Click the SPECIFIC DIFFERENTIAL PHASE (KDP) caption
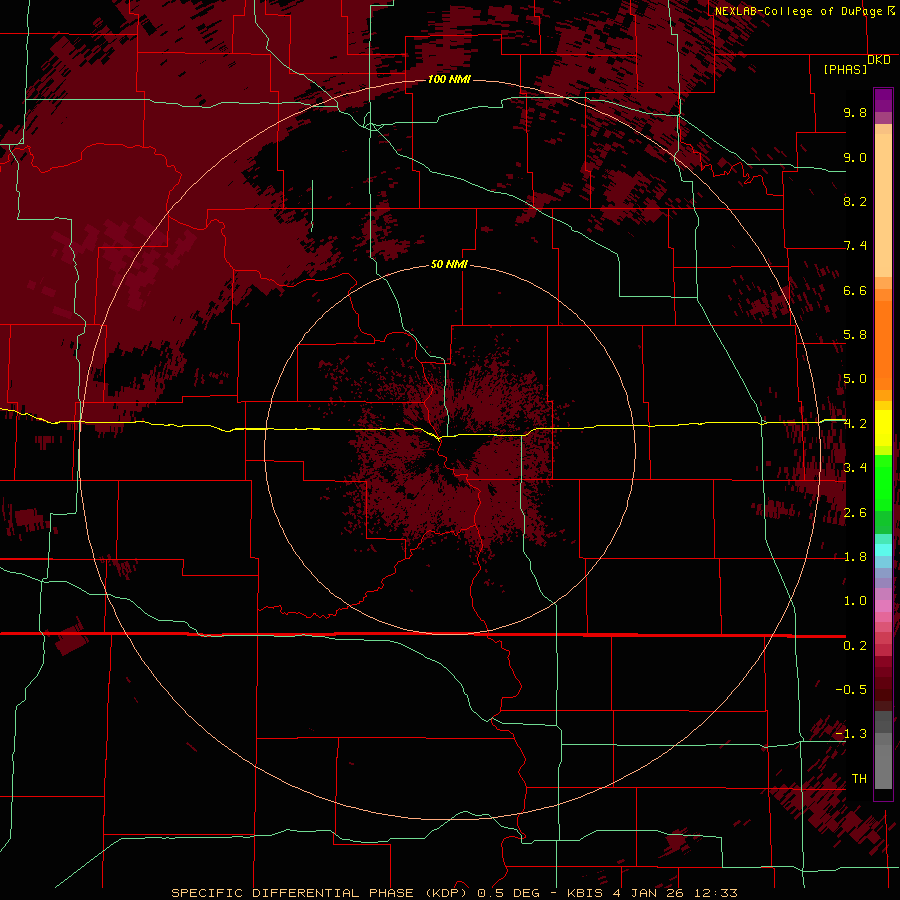The image size is (900, 900). click(x=319, y=893)
